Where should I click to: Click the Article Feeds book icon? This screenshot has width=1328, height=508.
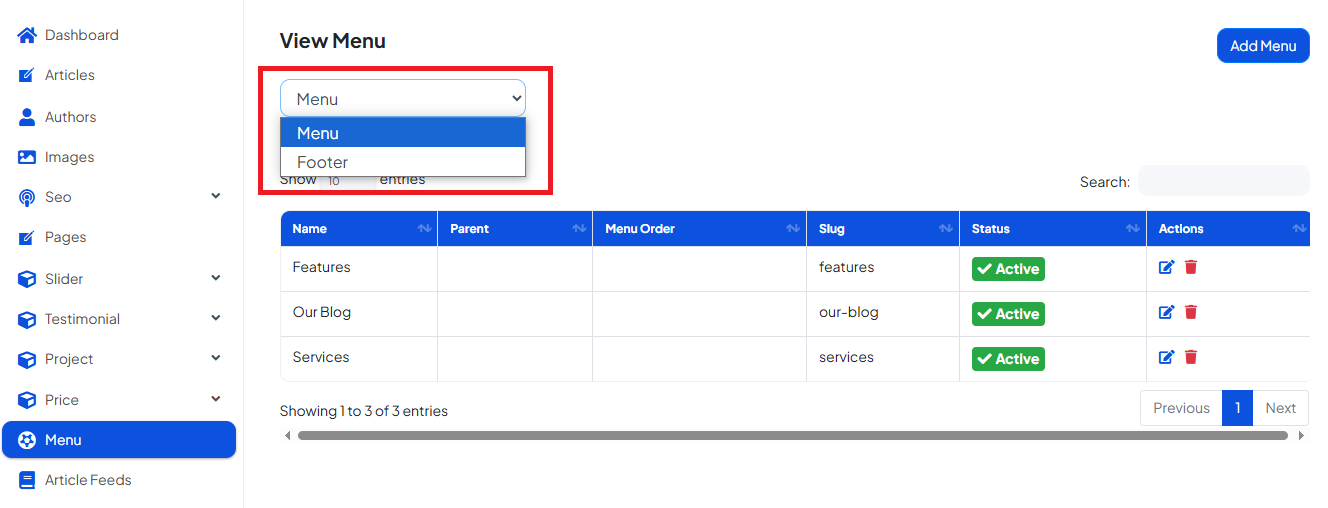[27, 480]
